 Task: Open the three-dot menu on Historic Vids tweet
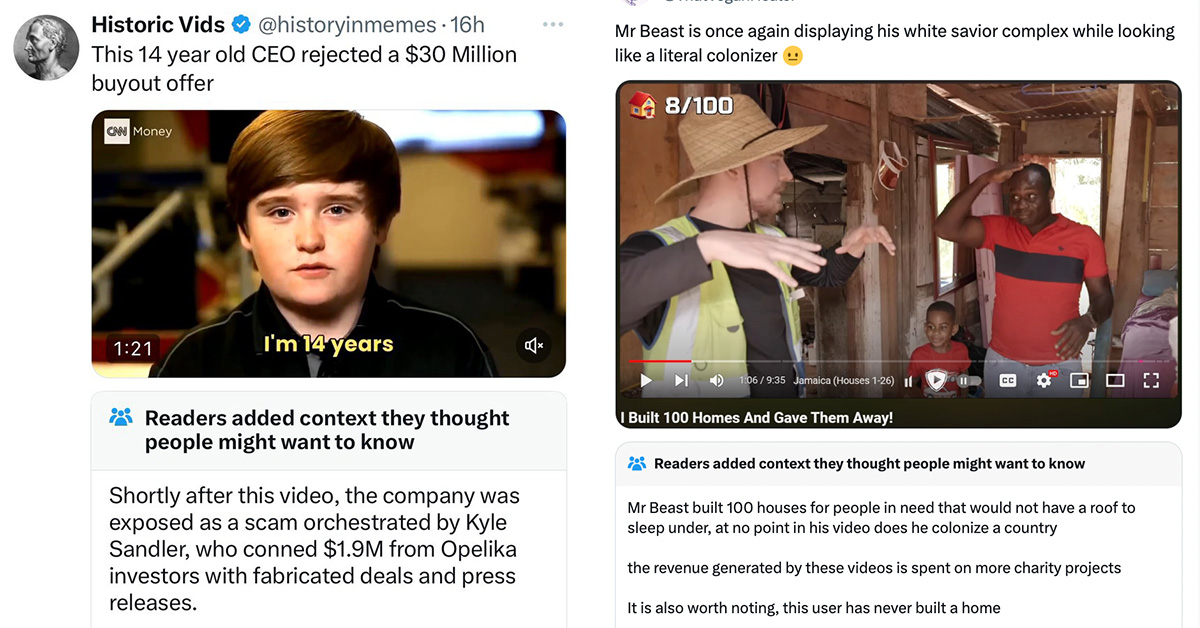[551, 24]
